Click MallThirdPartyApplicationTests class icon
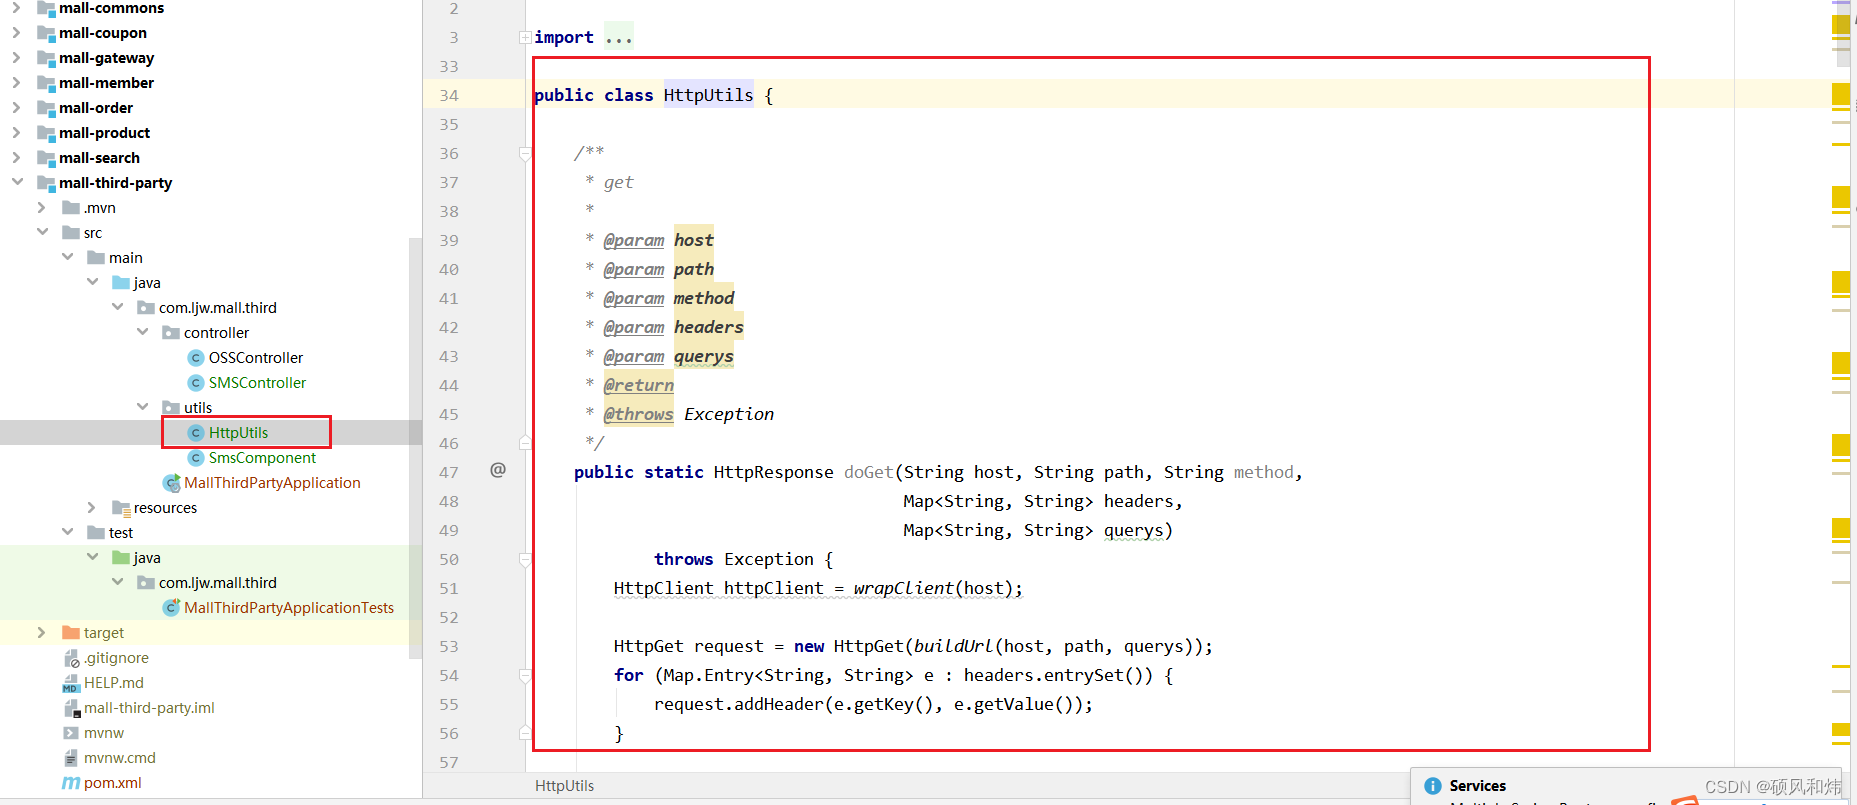The width and height of the screenshot is (1857, 805). click(171, 608)
